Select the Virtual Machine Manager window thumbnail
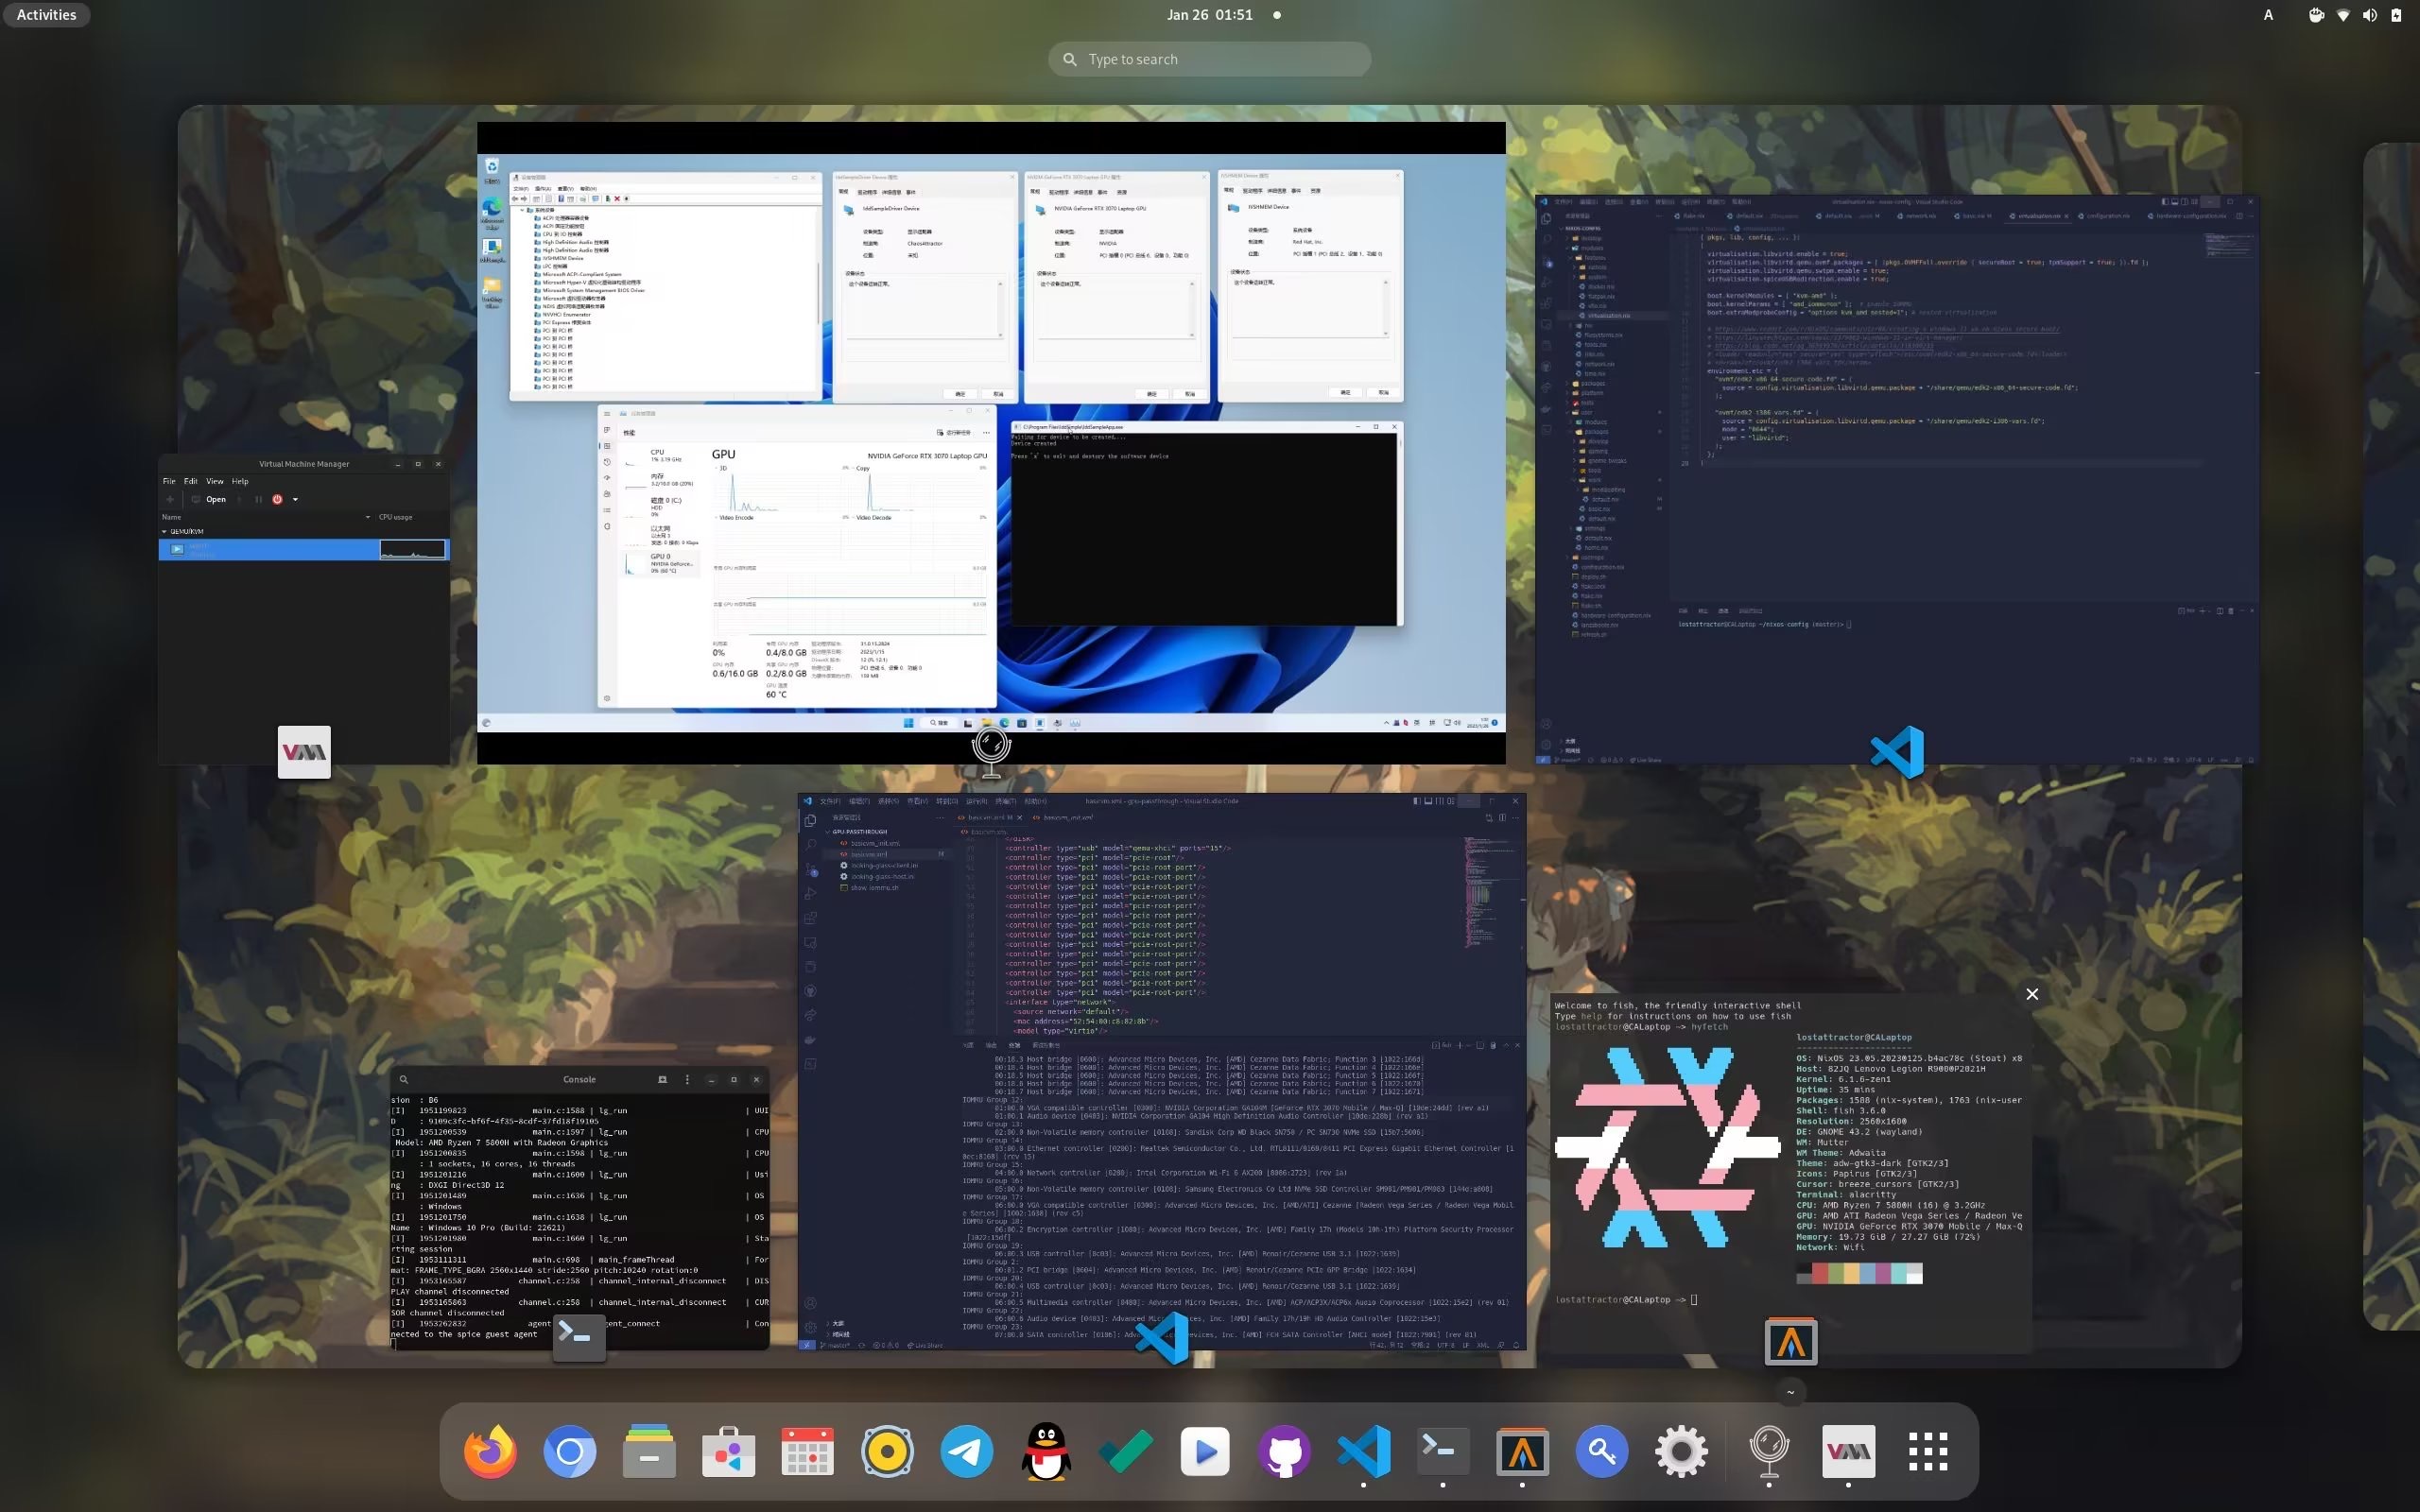This screenshot has height=1512, width=2420. pos(304,610)
